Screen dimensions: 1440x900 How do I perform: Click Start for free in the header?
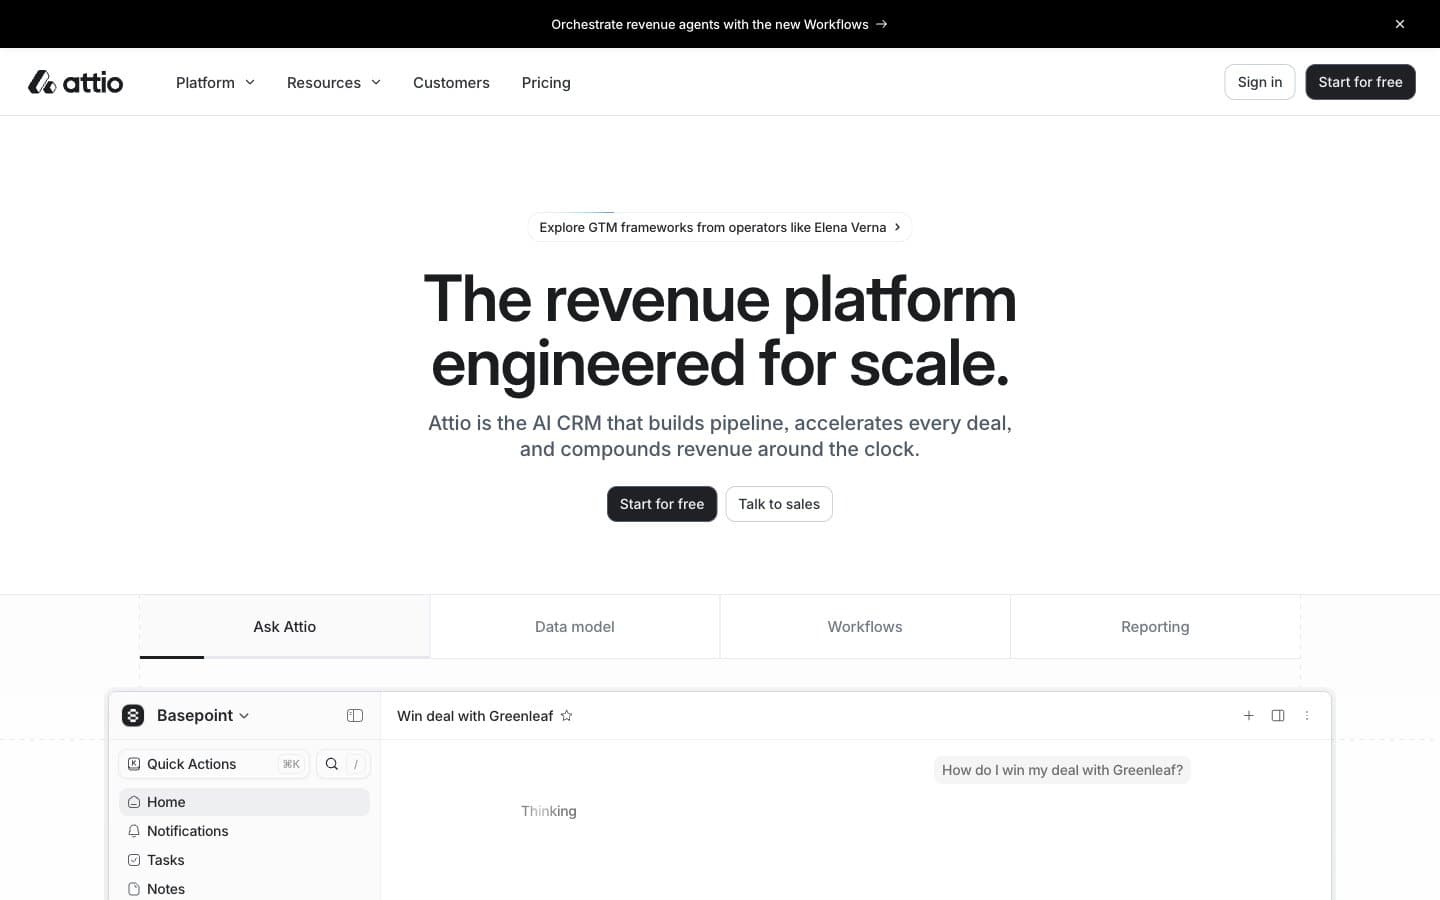pyautogui.click(x=1360, y=82)
